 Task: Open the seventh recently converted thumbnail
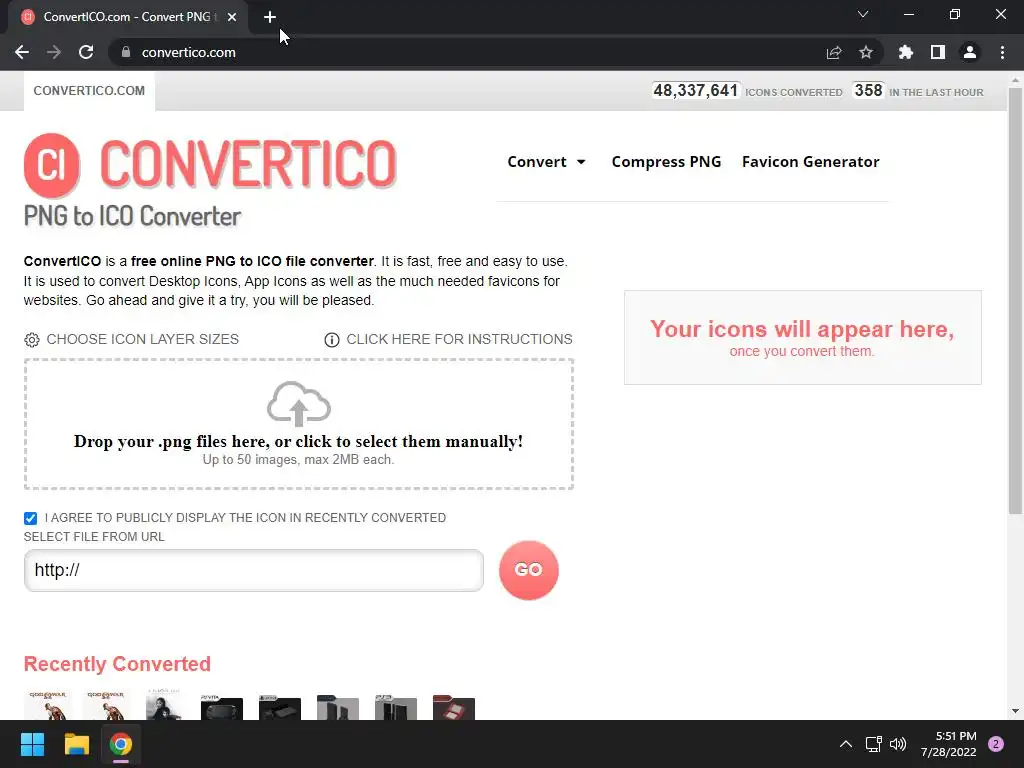coord(396,707)
